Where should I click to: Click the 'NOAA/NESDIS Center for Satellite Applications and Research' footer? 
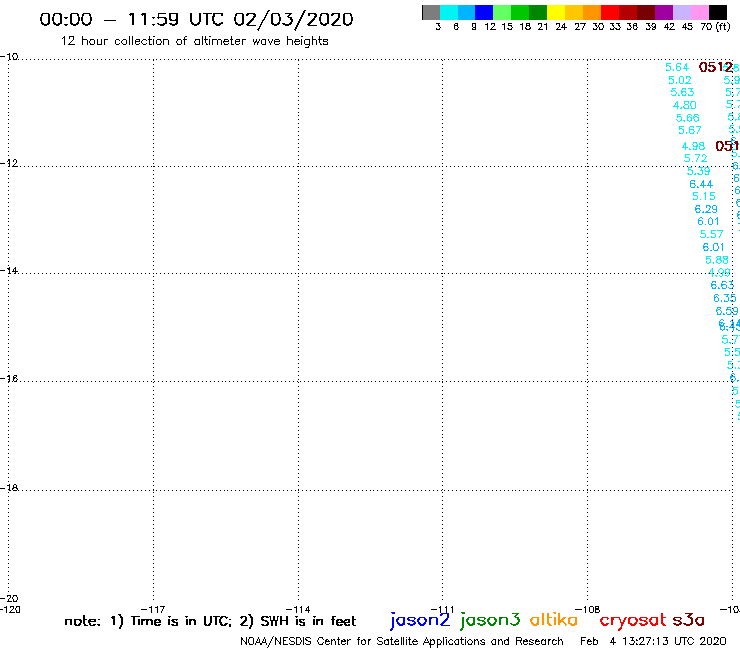(x=402, y=642)
